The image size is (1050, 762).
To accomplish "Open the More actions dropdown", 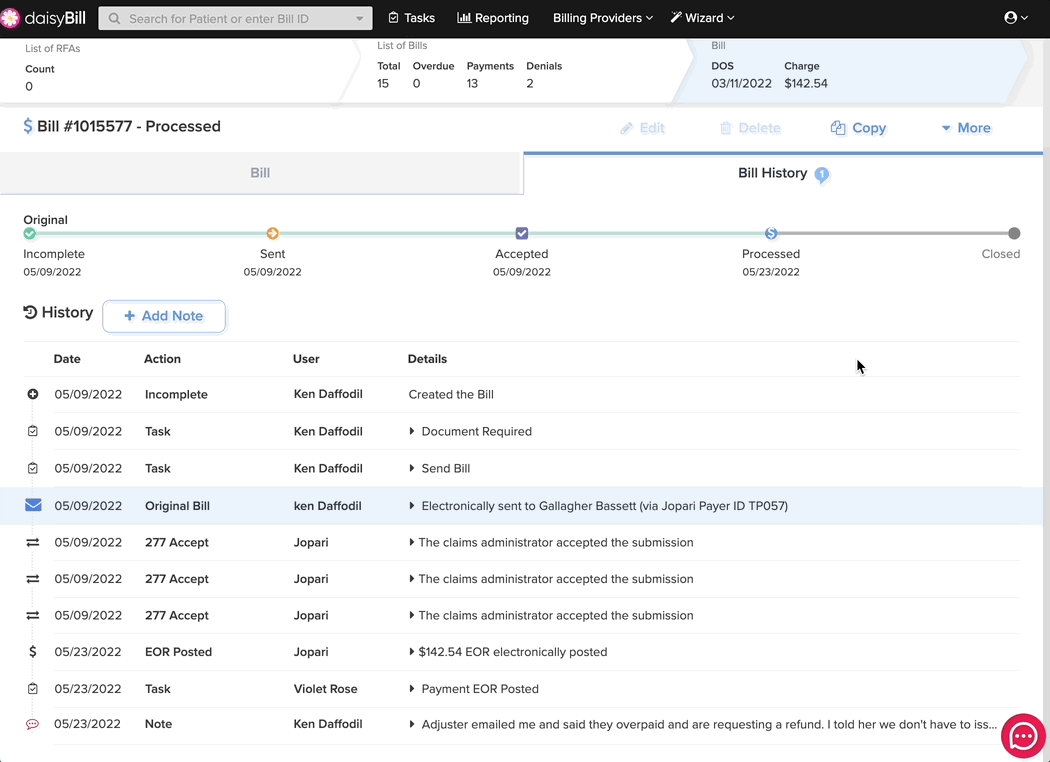I will 966,128.
